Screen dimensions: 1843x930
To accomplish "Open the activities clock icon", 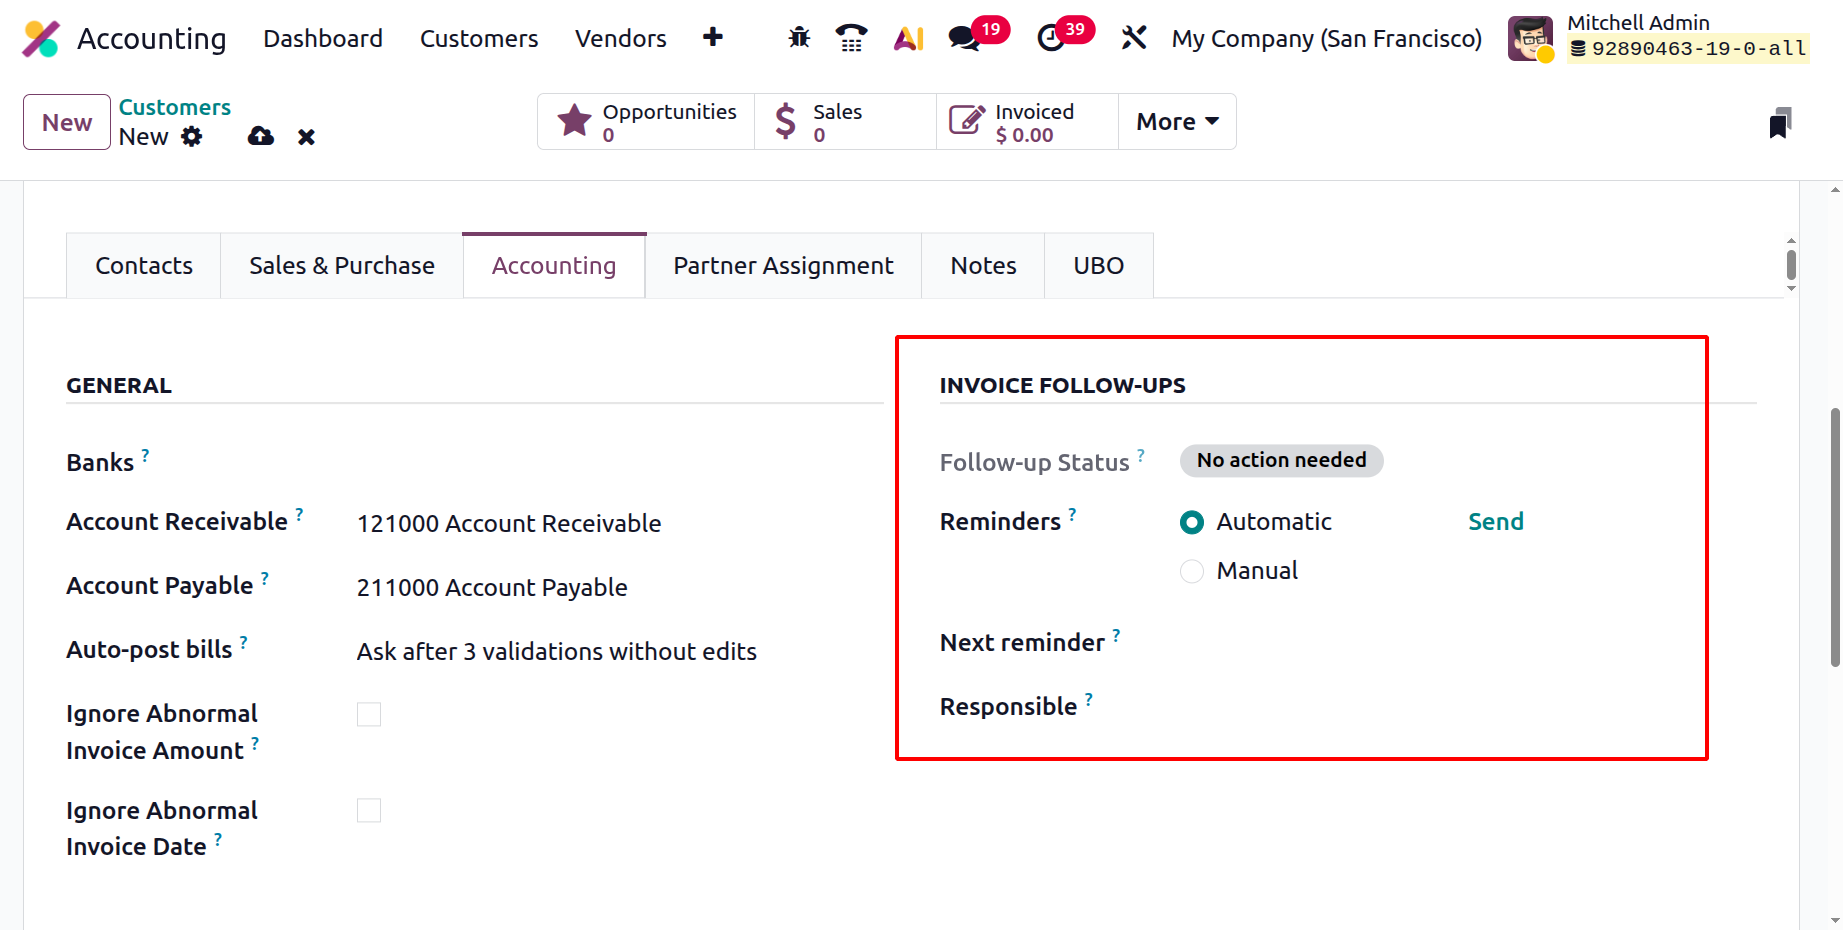I will tap(1051, 38).
